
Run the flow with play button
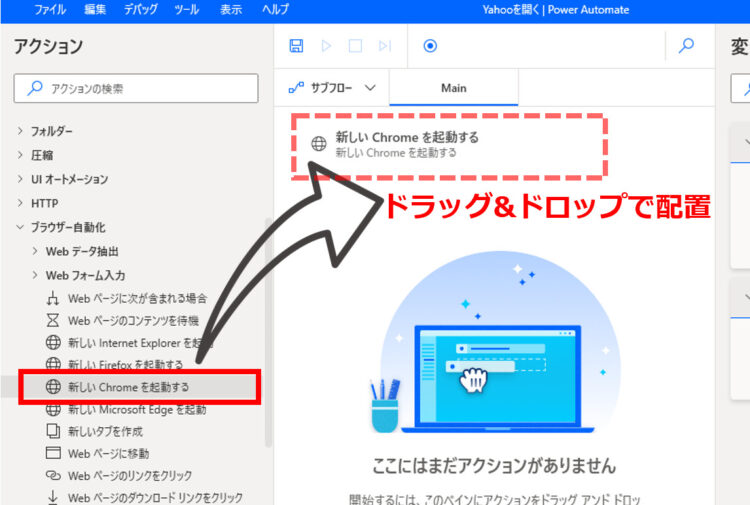(326, 46)
